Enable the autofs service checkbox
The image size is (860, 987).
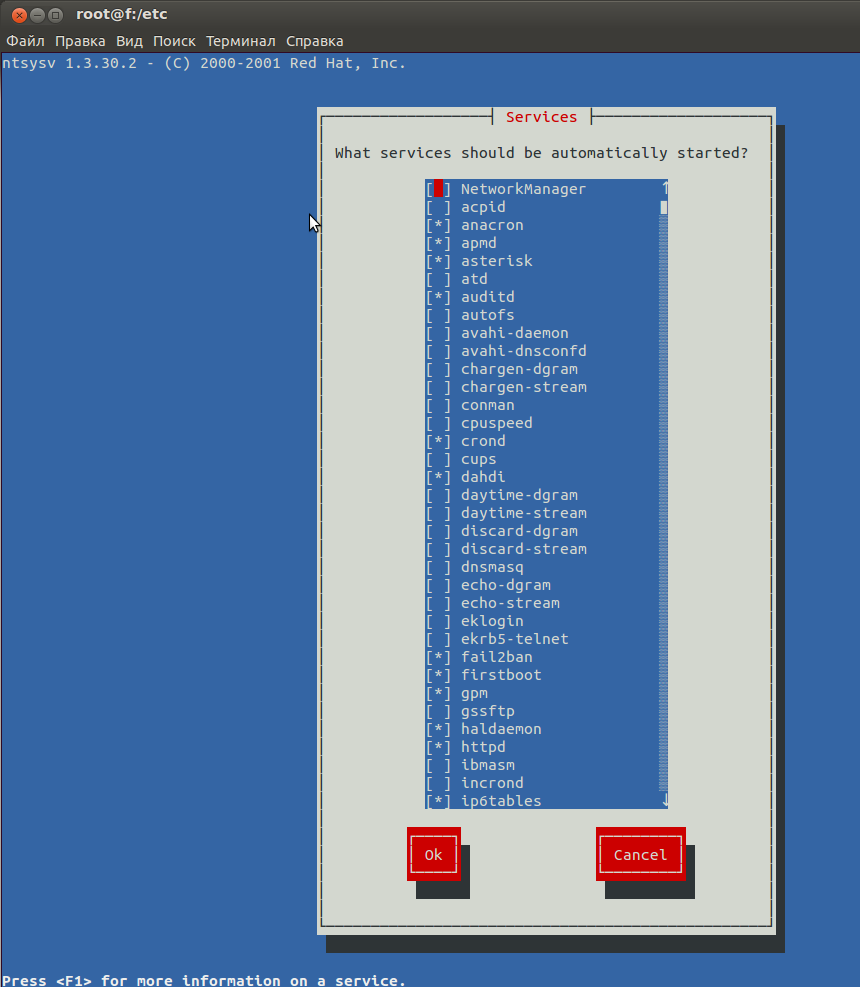439,315
